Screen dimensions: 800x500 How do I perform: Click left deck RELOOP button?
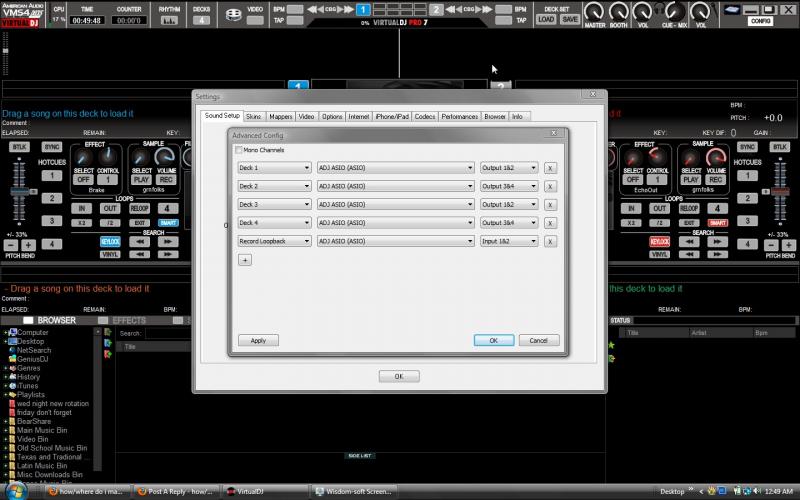[139, 208]
